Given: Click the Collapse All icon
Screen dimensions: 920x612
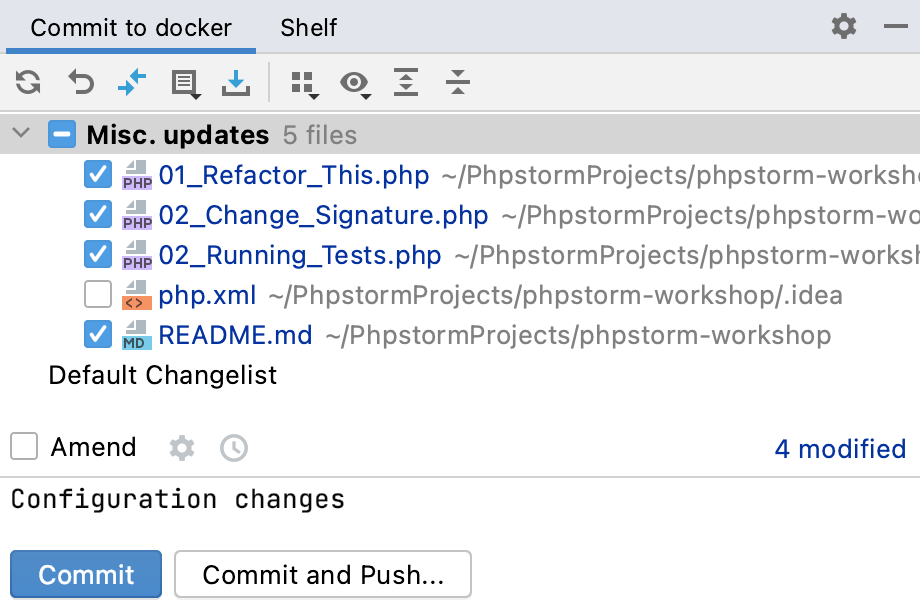Looking at the screenshot, I should 458,82.
